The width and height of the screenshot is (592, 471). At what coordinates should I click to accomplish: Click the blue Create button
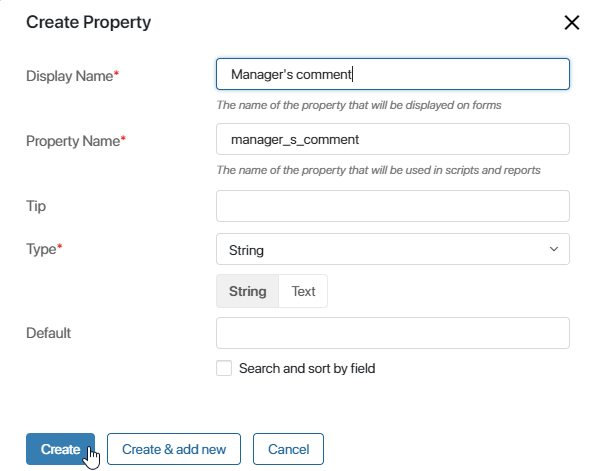point(60,449)
